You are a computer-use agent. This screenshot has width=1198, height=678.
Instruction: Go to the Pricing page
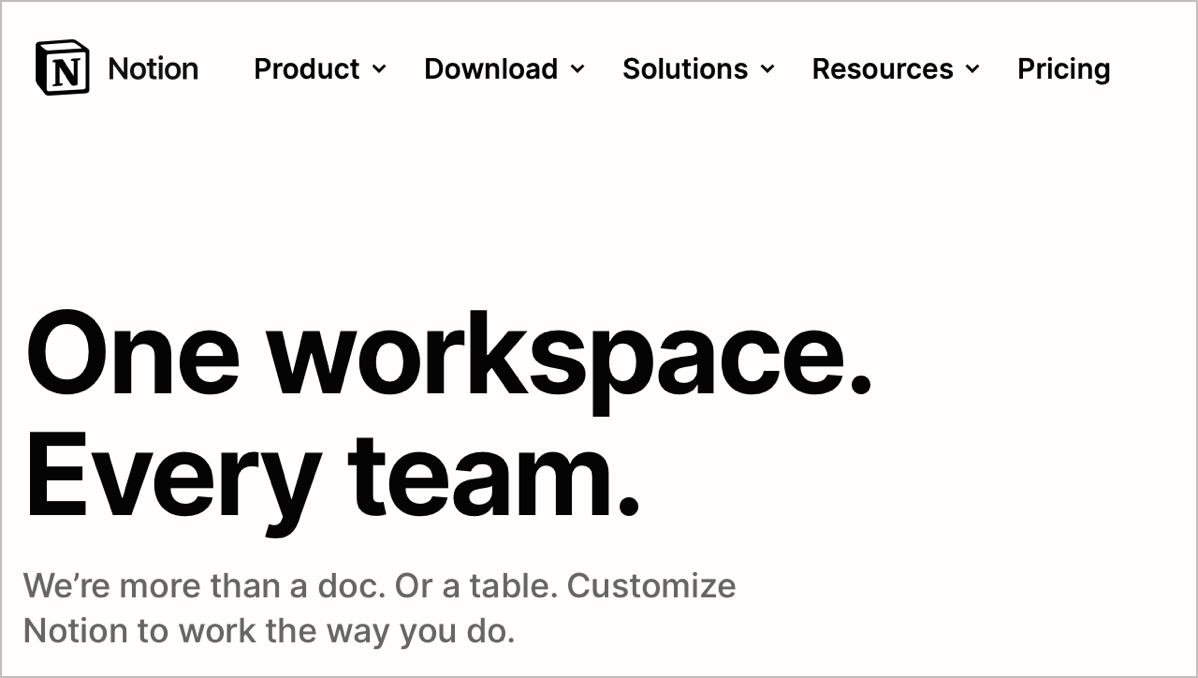coord(1063,69)
